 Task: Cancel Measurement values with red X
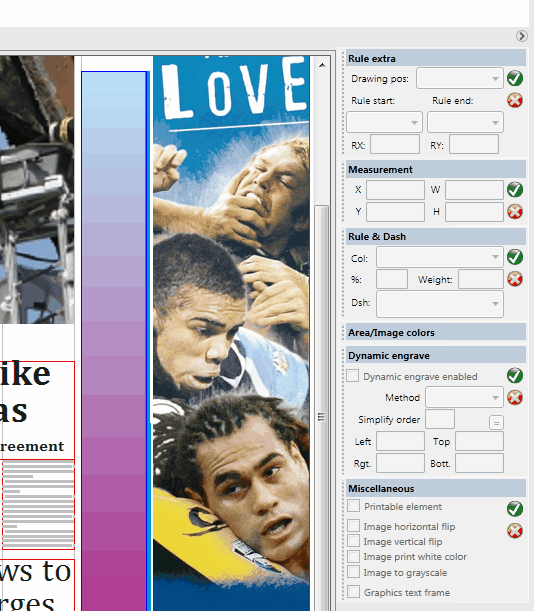point(515,212)
